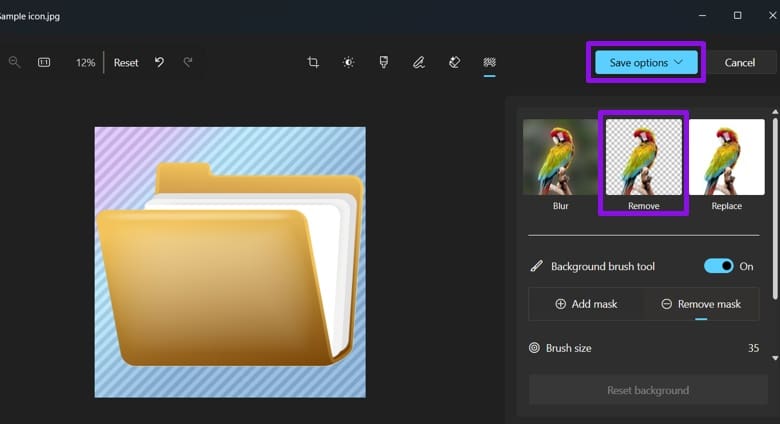This screenshot has height=424, width=780.
Task: Click the panel scrollbar down arrow
Action: click(x=775, y=358)
